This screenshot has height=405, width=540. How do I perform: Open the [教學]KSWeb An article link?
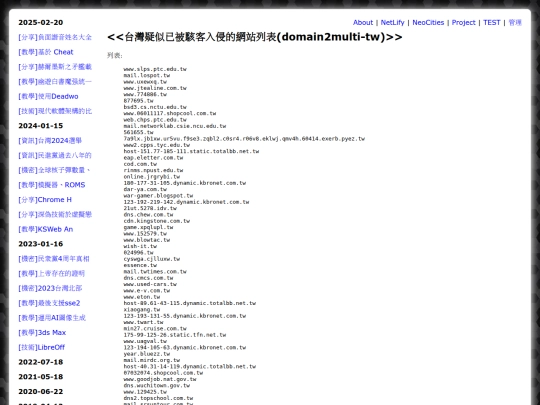pos(46,229)
